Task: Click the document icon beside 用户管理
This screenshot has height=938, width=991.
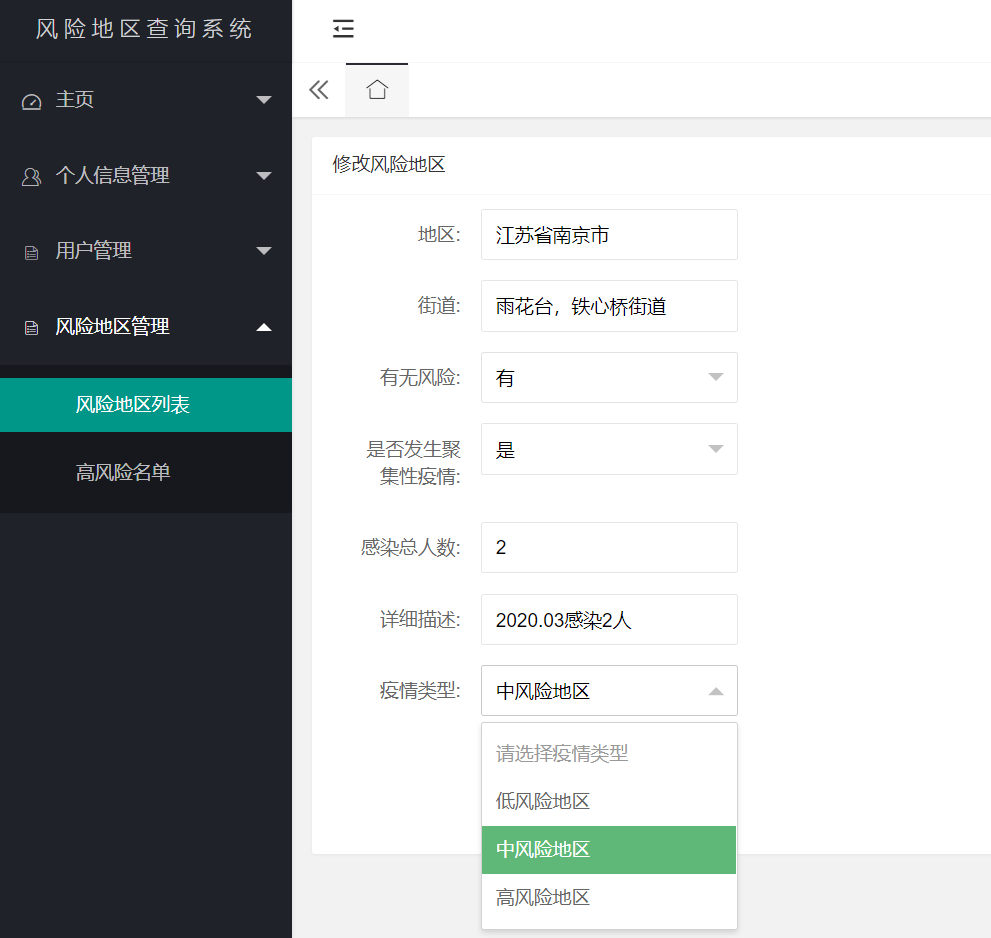Action: [x=31, y=253]
